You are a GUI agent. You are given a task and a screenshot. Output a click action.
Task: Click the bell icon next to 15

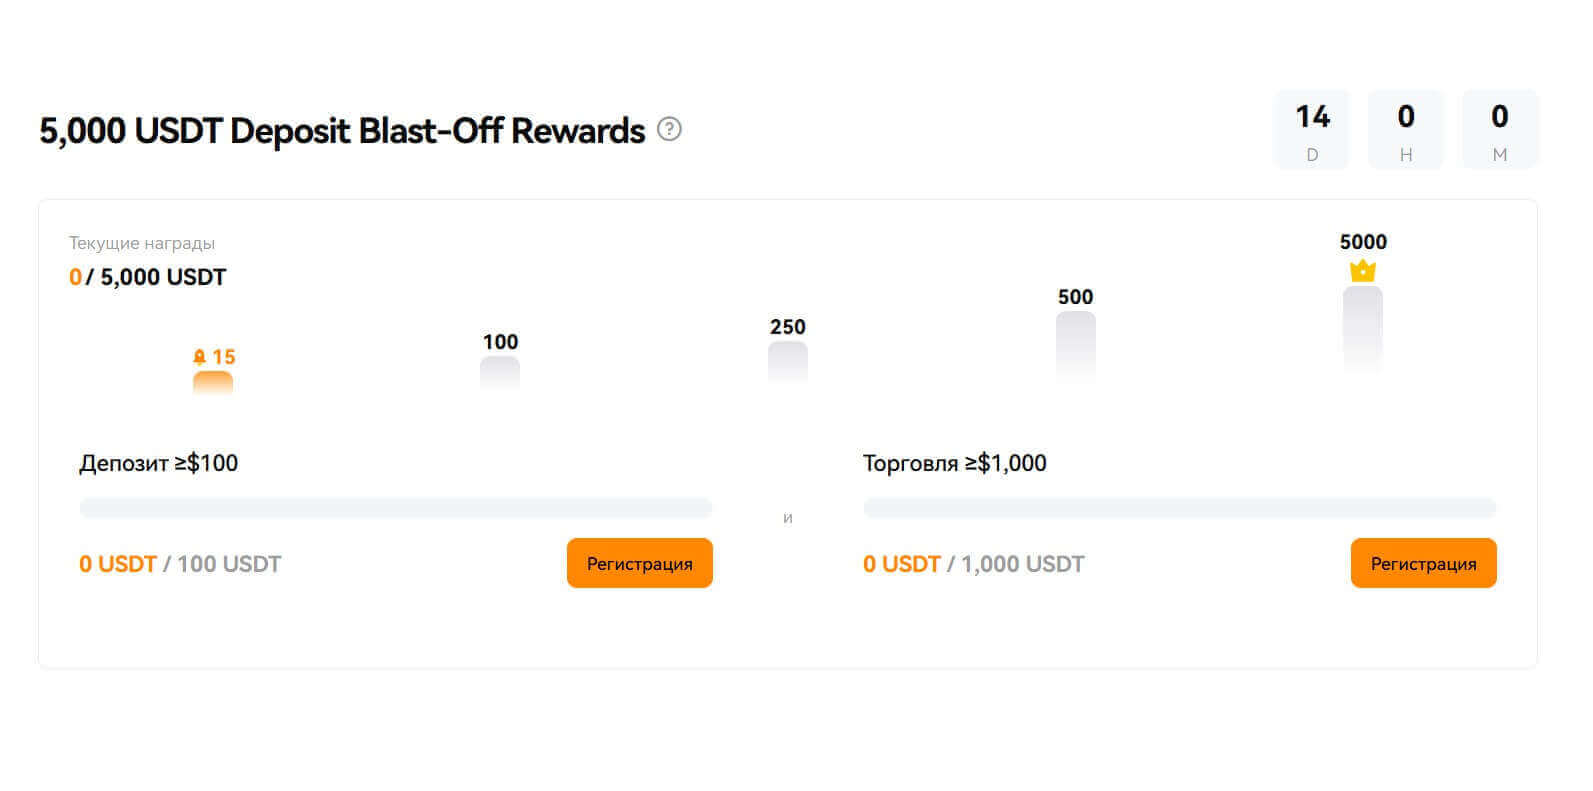199,357
